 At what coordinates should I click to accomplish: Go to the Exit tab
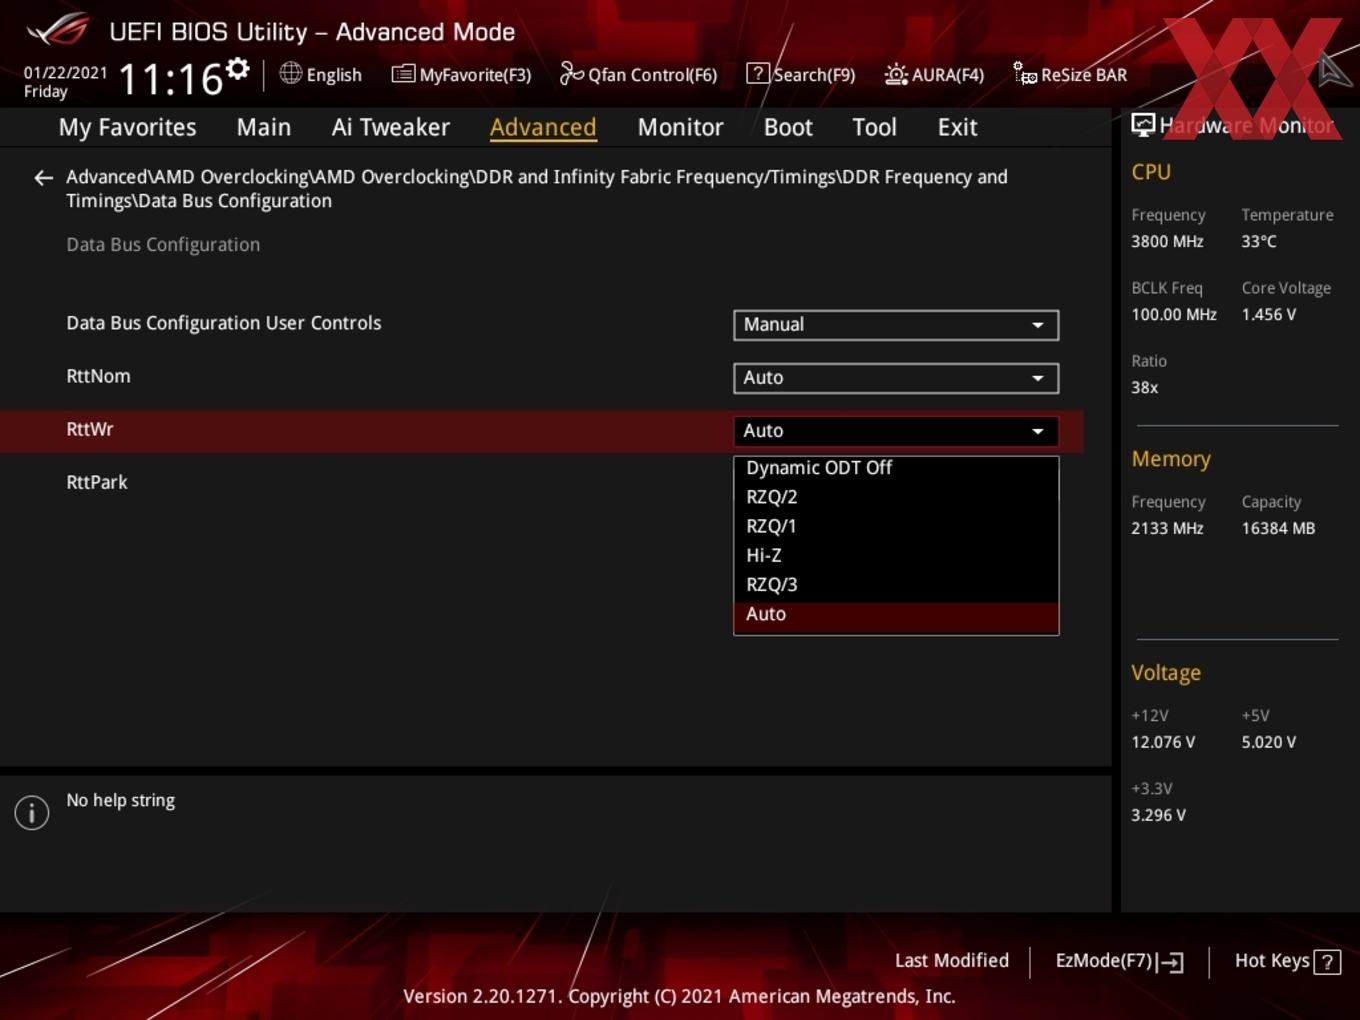pos(957,127)
